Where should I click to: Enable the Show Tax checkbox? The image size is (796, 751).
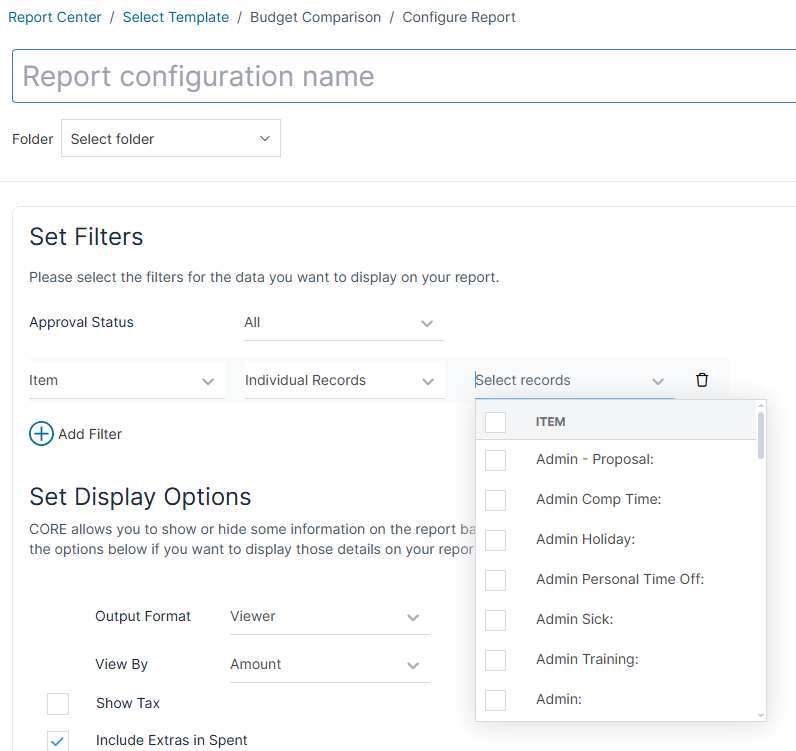[58, 704]
